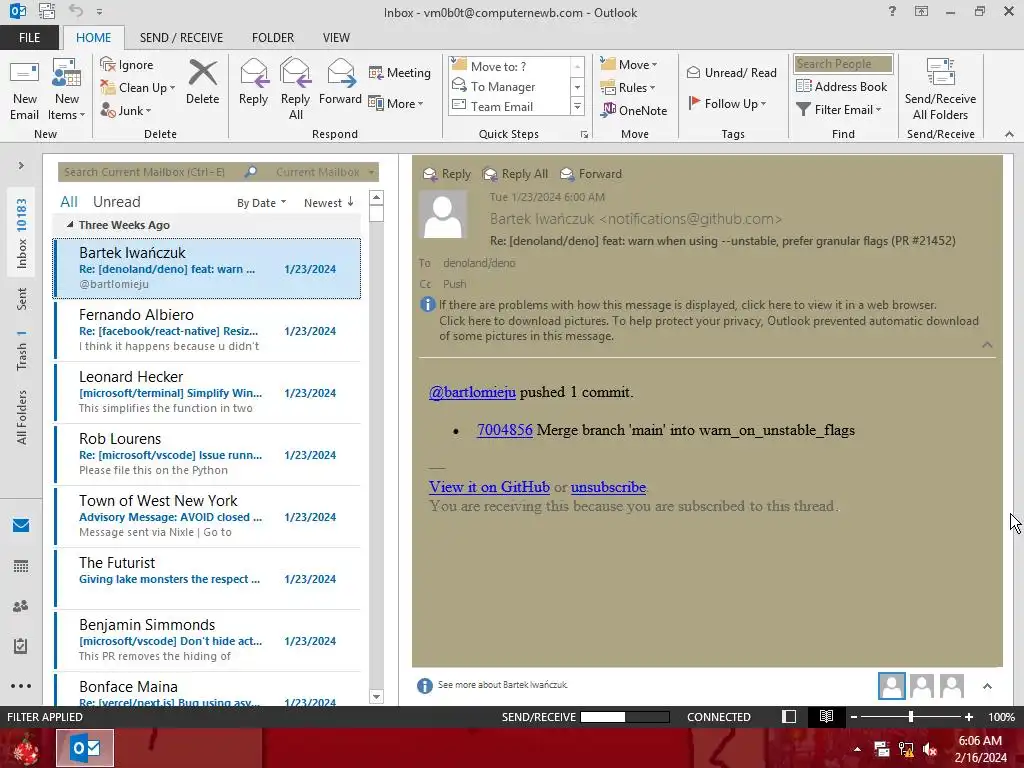1024x768 pixels.
Task: Click Send/Receive All Folders
Action: (x=940, y=89)
